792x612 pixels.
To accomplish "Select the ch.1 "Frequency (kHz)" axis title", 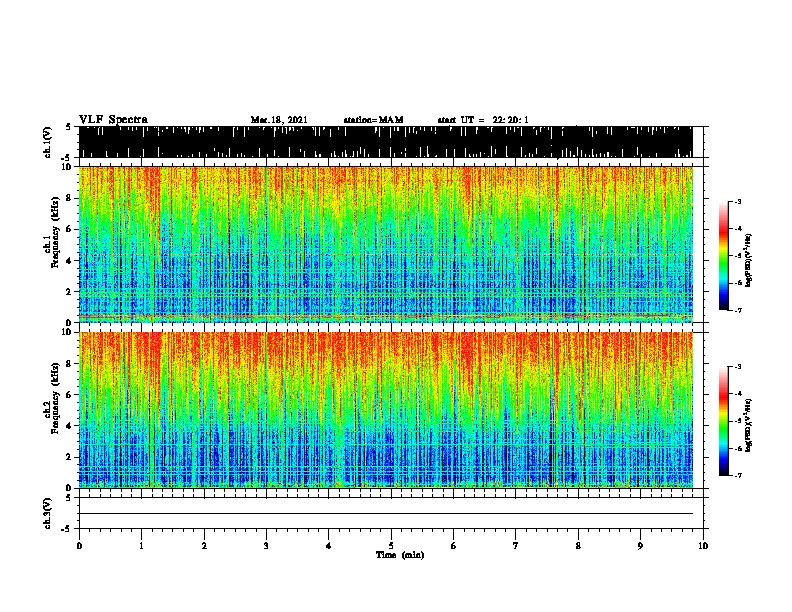I will pos(55,233).
